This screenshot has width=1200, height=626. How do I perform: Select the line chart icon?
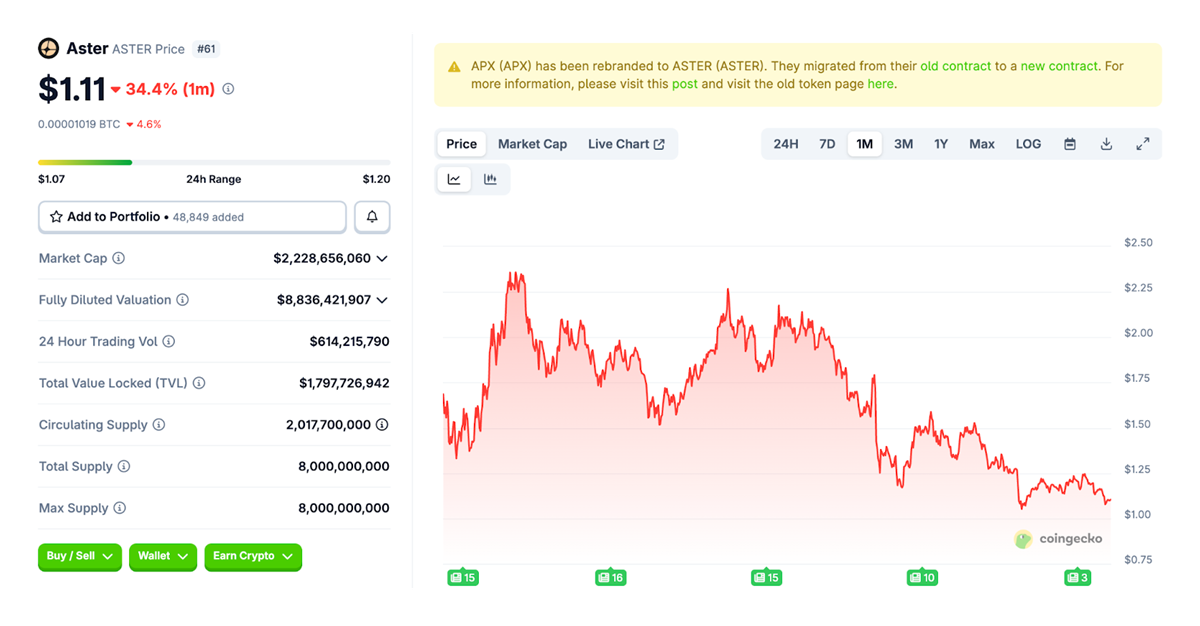pos(454,178)
